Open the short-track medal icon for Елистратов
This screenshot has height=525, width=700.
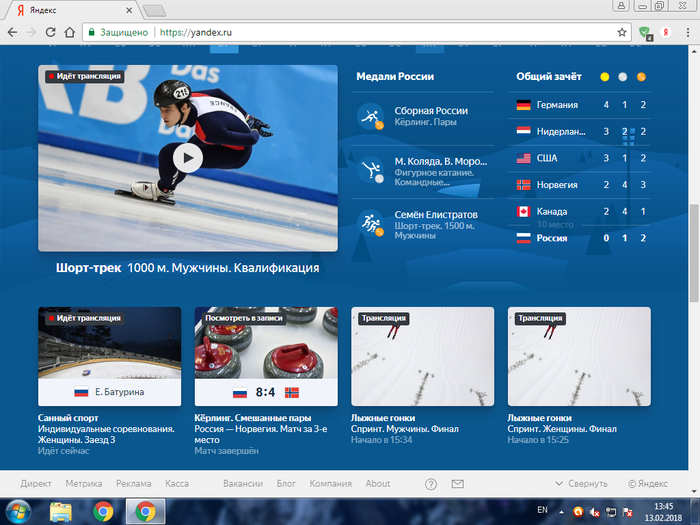pyautogui.click(x=371, y=223)
